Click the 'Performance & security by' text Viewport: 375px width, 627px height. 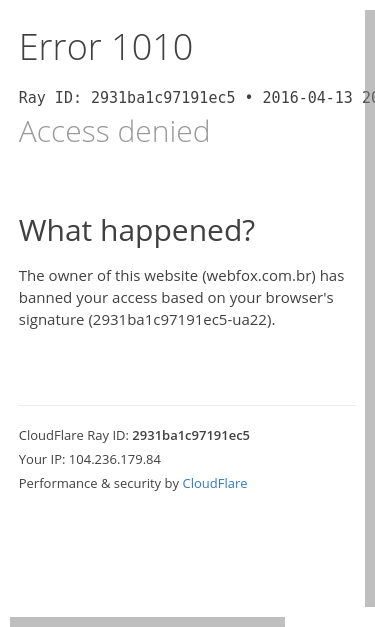coord(99,483)
